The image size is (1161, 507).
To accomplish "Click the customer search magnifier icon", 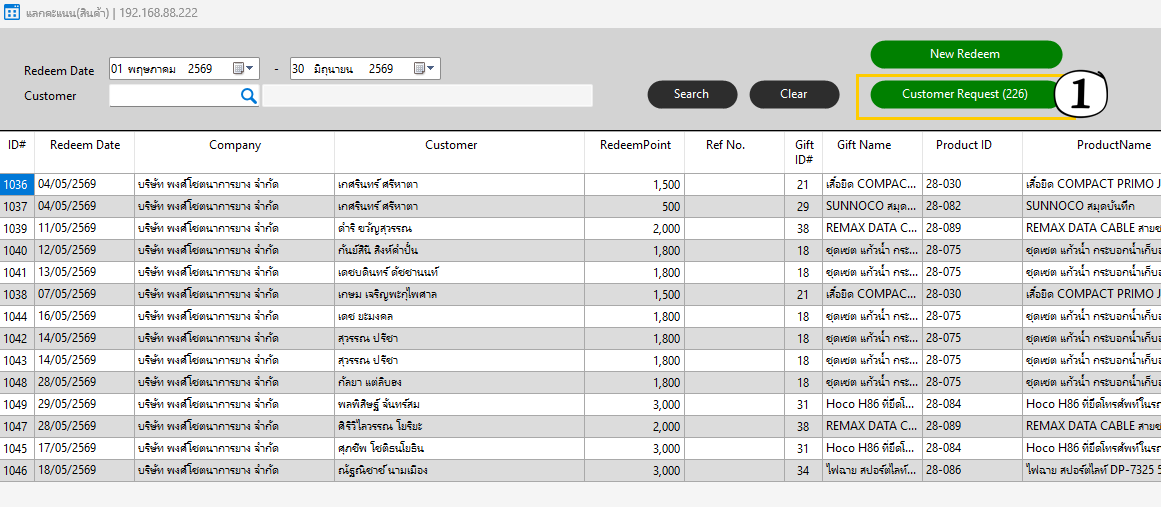I will pyautogui.click(x=249, y=95).
